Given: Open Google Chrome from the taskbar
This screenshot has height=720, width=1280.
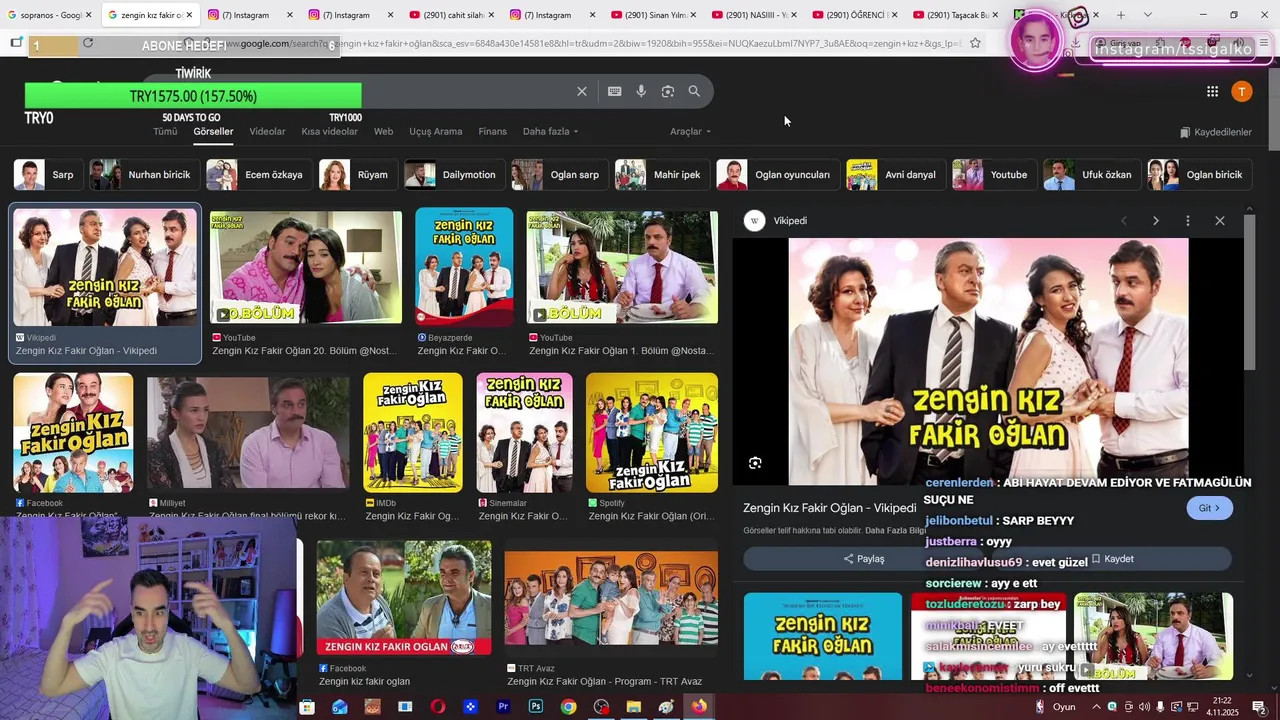Looking at the screenshot, I should (x=568, y=707).
